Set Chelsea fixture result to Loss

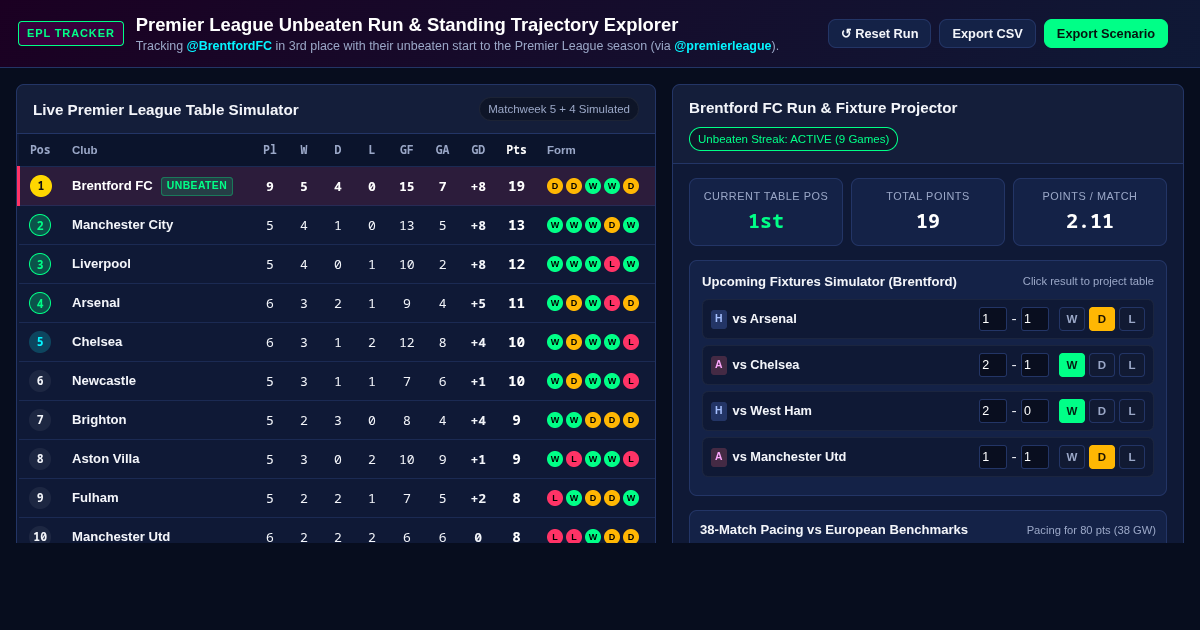(x=1132, y=365)
